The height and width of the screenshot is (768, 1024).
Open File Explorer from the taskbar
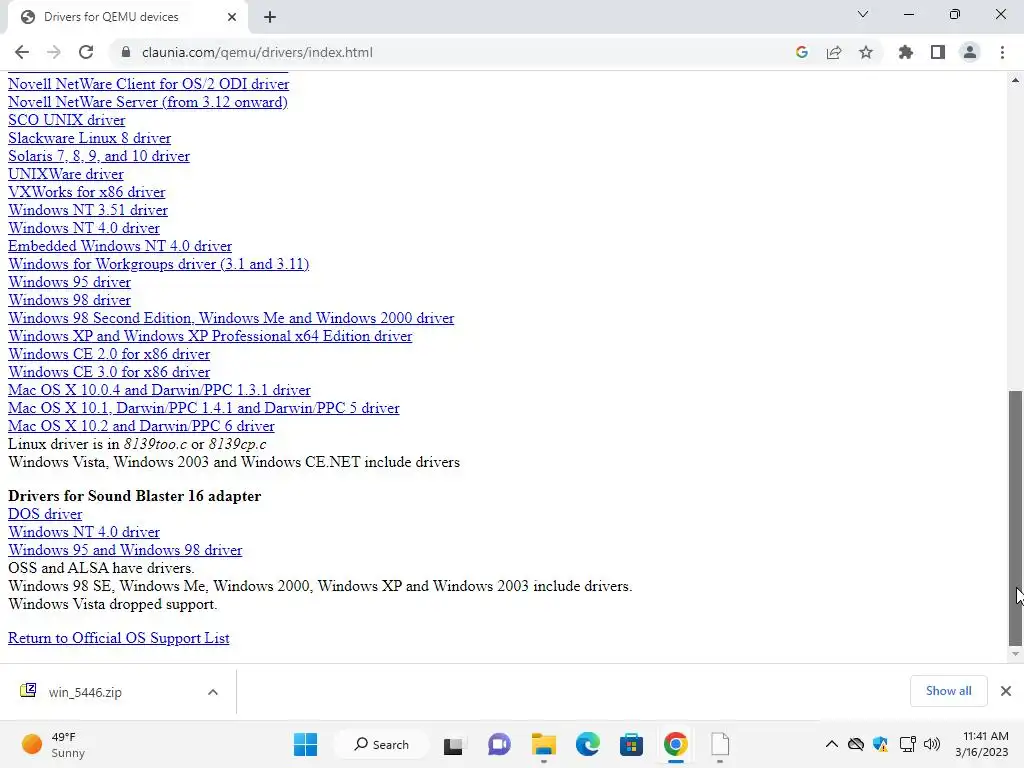click(x=543, y=744)
